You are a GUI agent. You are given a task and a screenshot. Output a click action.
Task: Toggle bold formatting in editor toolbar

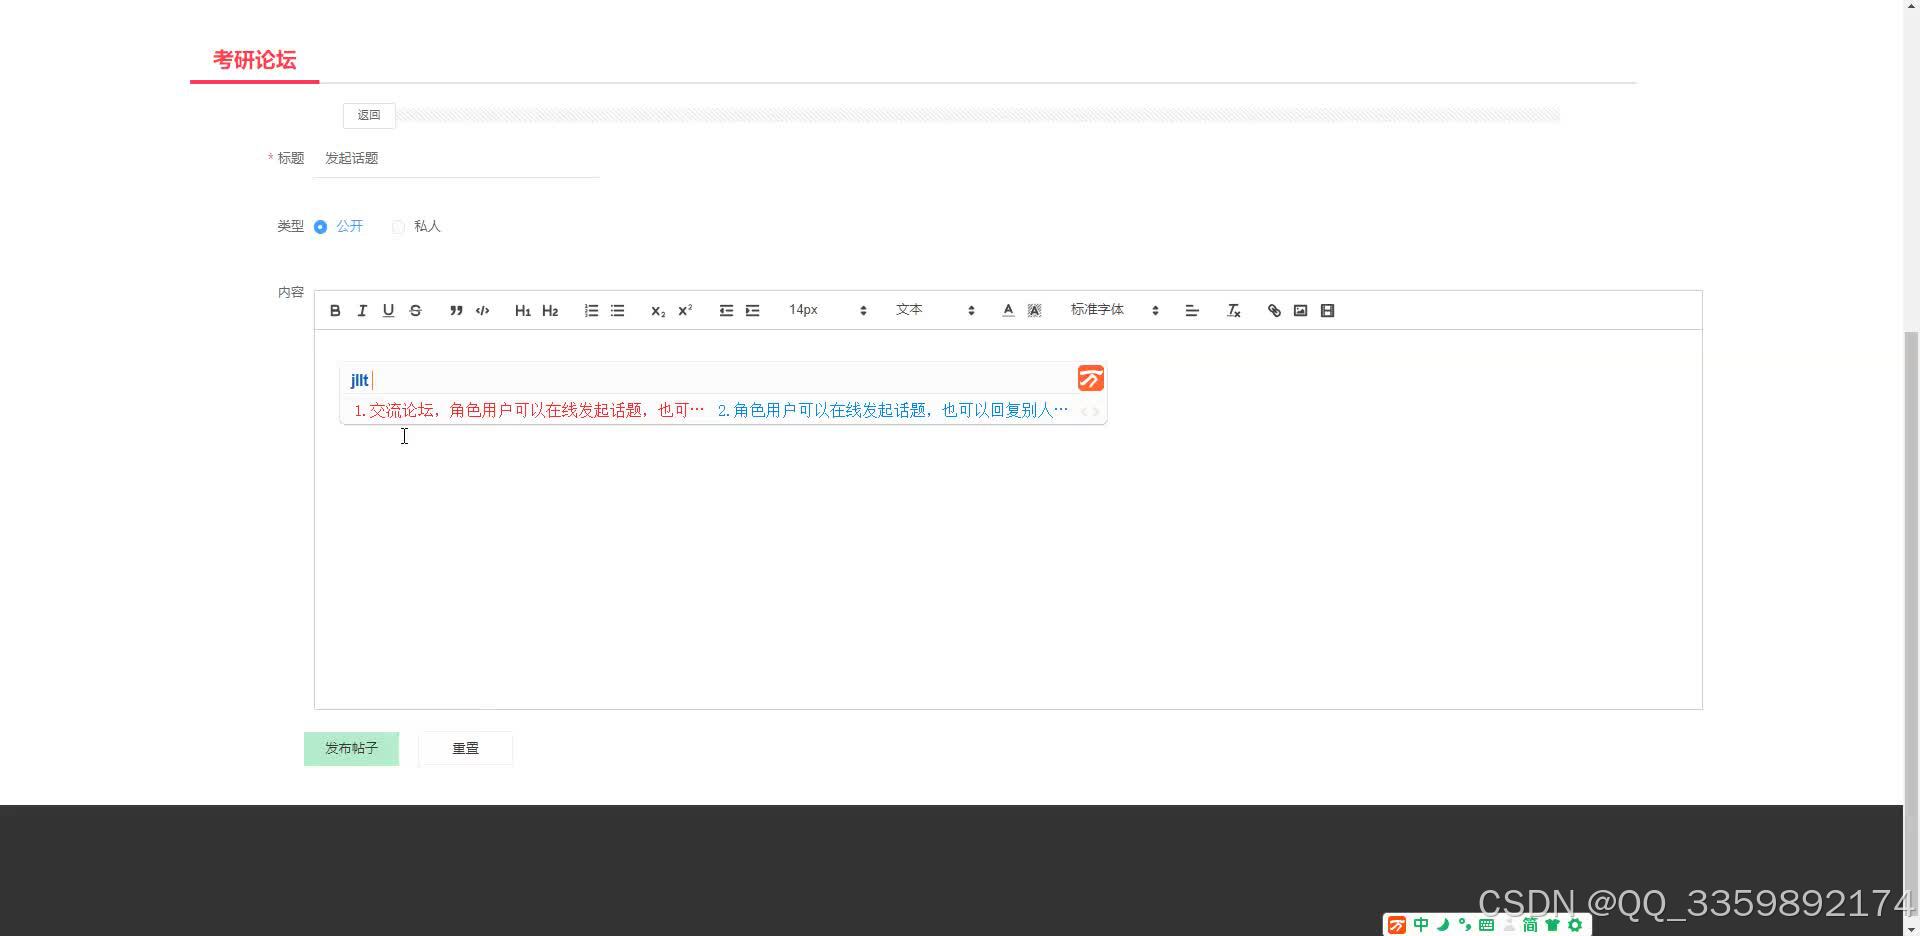pyautogui.click(x=335, y=311)
